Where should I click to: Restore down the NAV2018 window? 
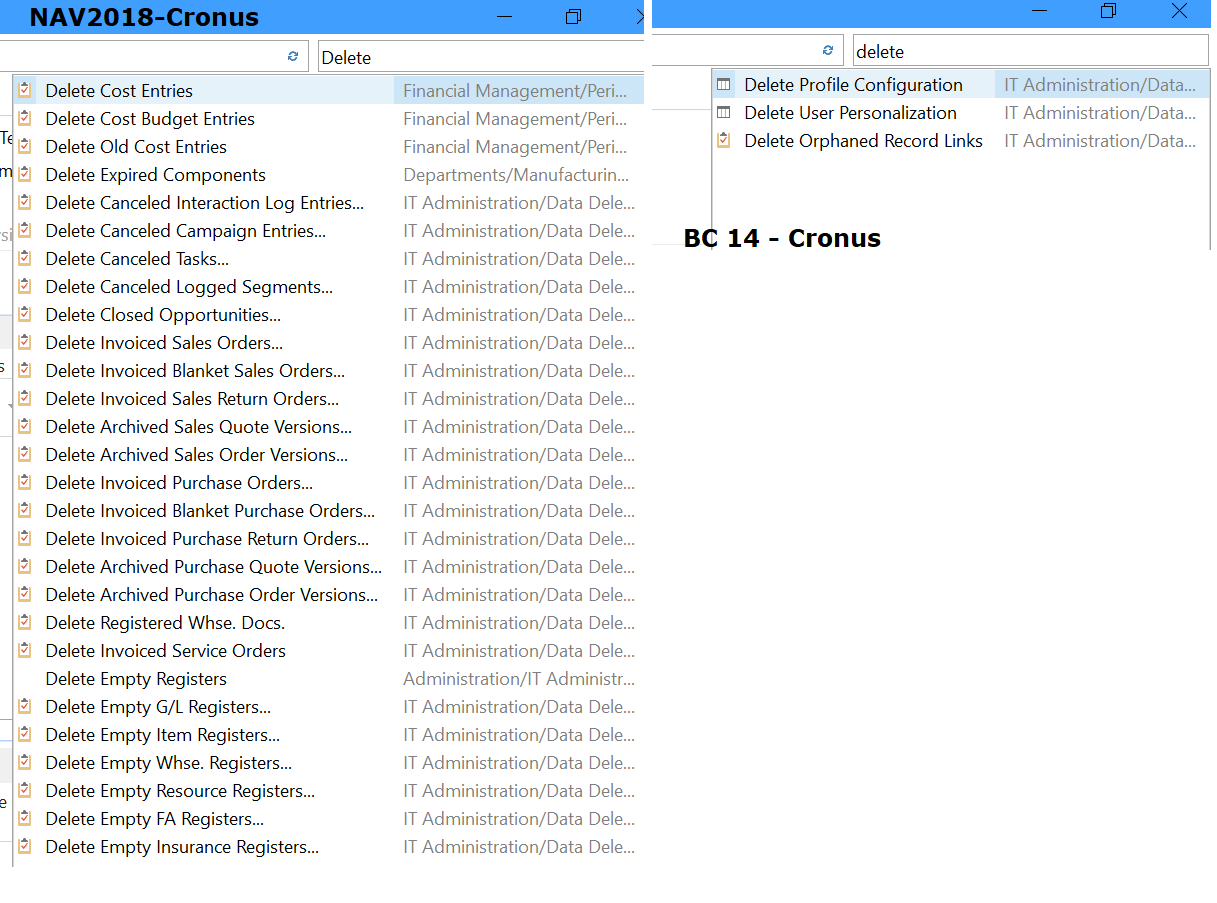[x=573, y=16]
